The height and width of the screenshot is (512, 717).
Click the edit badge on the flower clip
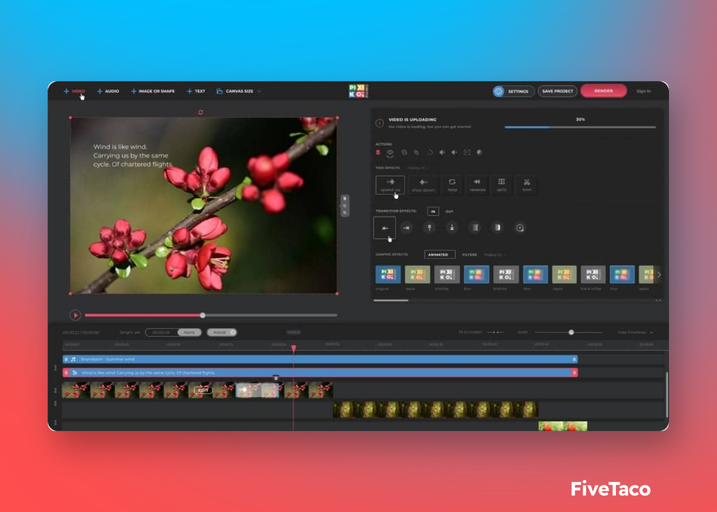click(203, 390)
